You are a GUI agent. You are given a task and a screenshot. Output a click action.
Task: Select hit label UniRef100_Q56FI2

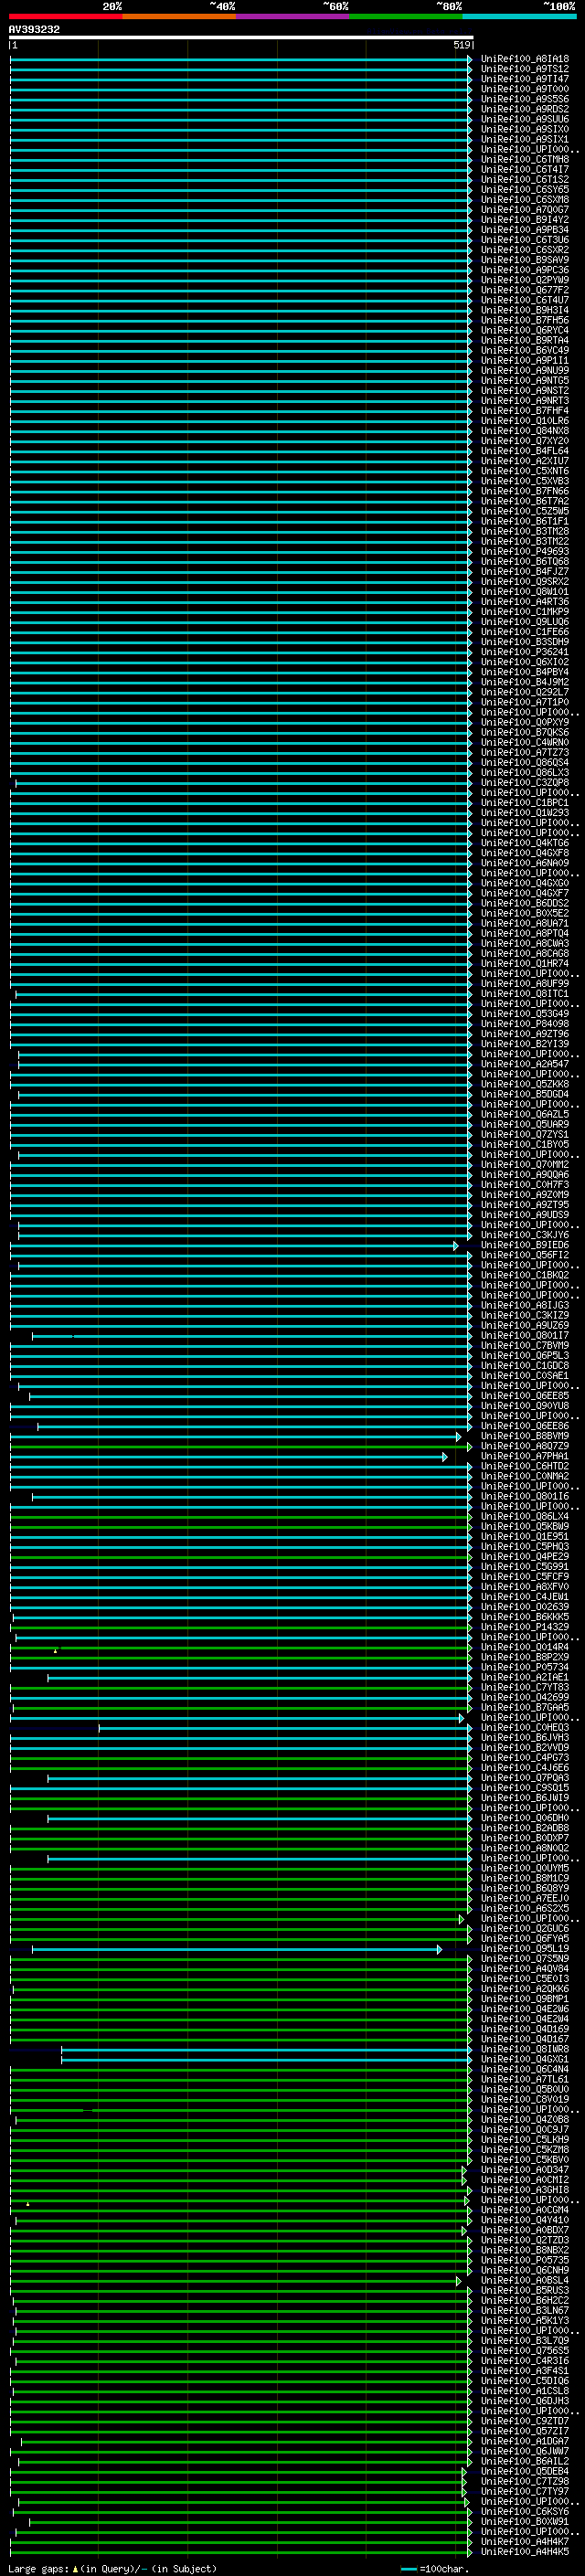pos(525,1256)
